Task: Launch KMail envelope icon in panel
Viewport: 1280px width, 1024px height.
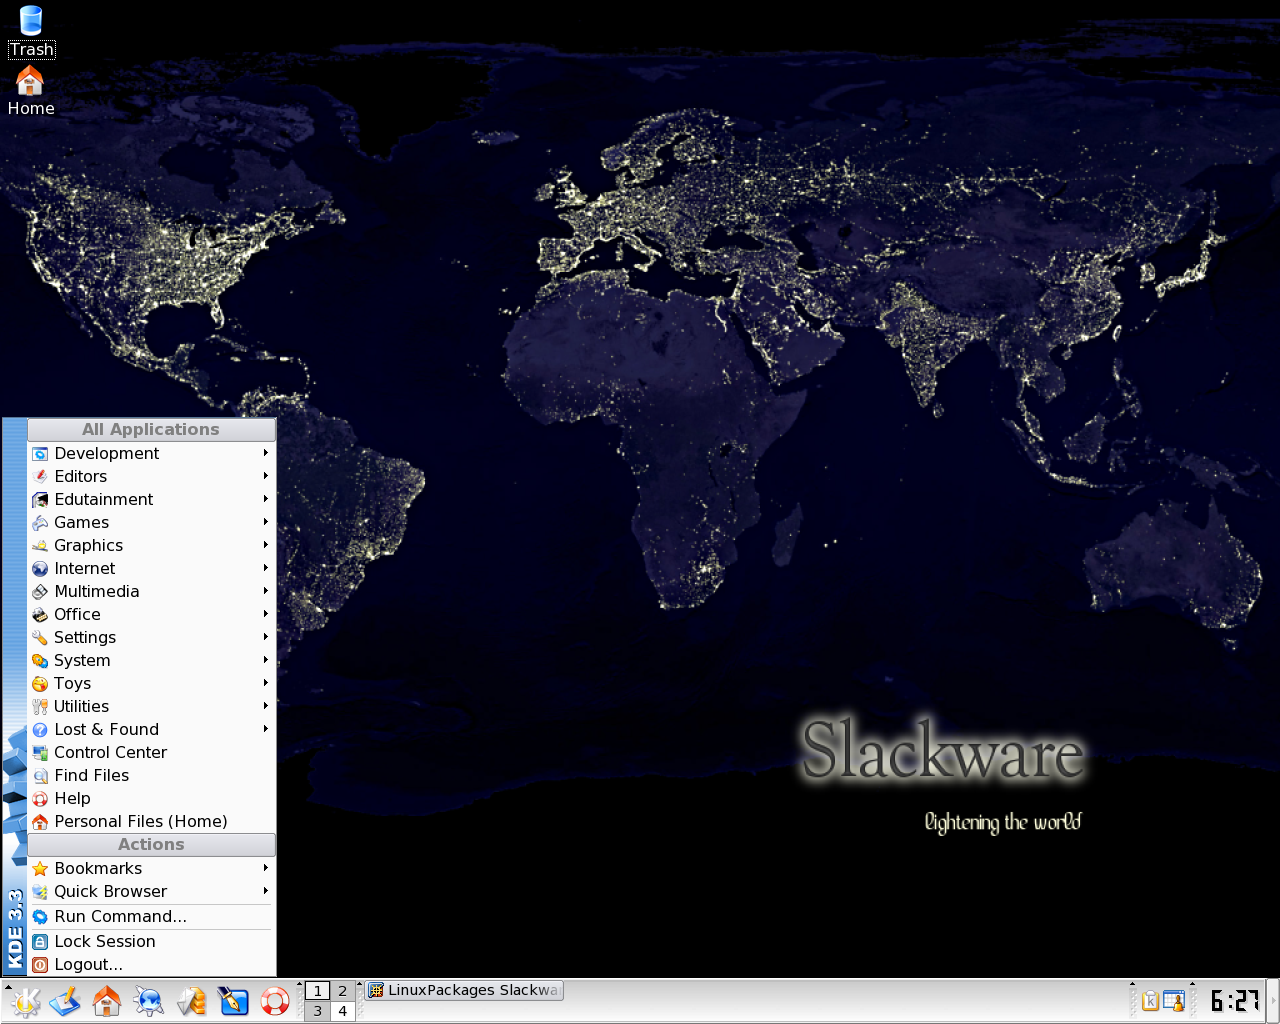Action: 191,1001
